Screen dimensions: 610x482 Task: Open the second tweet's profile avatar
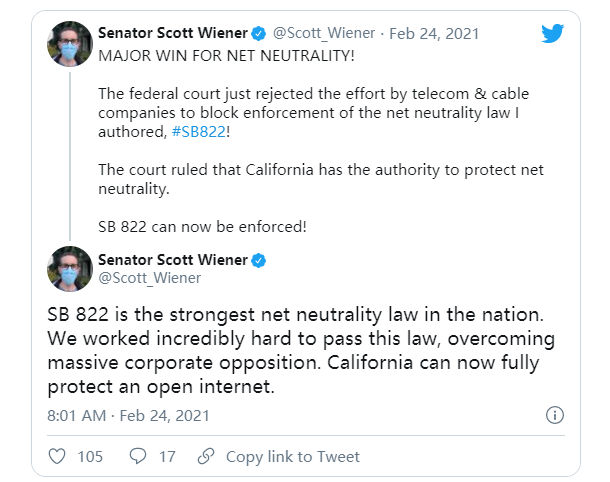click(x=70, y=269)
